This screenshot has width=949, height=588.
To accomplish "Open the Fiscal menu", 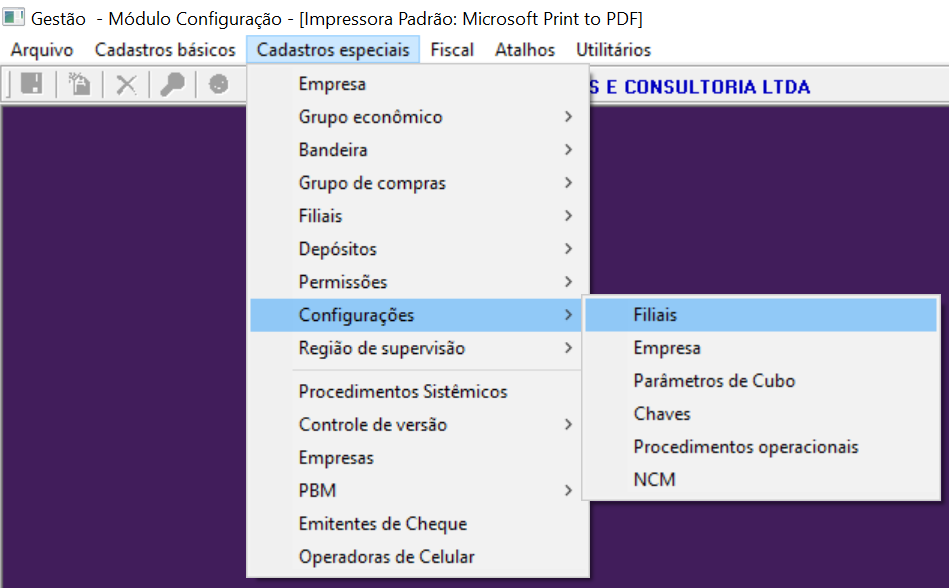I will [452, 50].
